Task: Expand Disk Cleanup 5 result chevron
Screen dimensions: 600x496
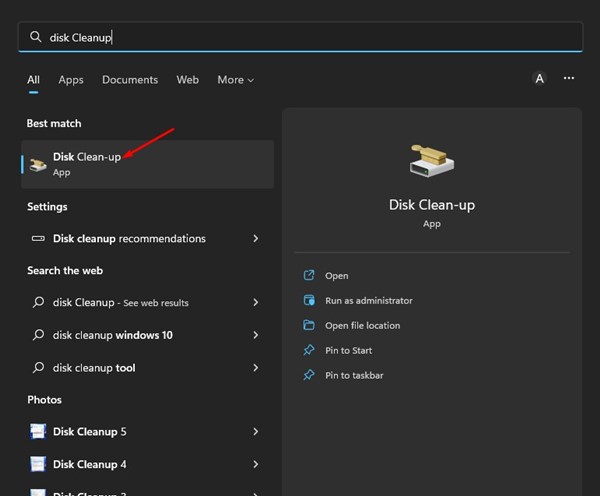Action: click(x=256, y=431)
